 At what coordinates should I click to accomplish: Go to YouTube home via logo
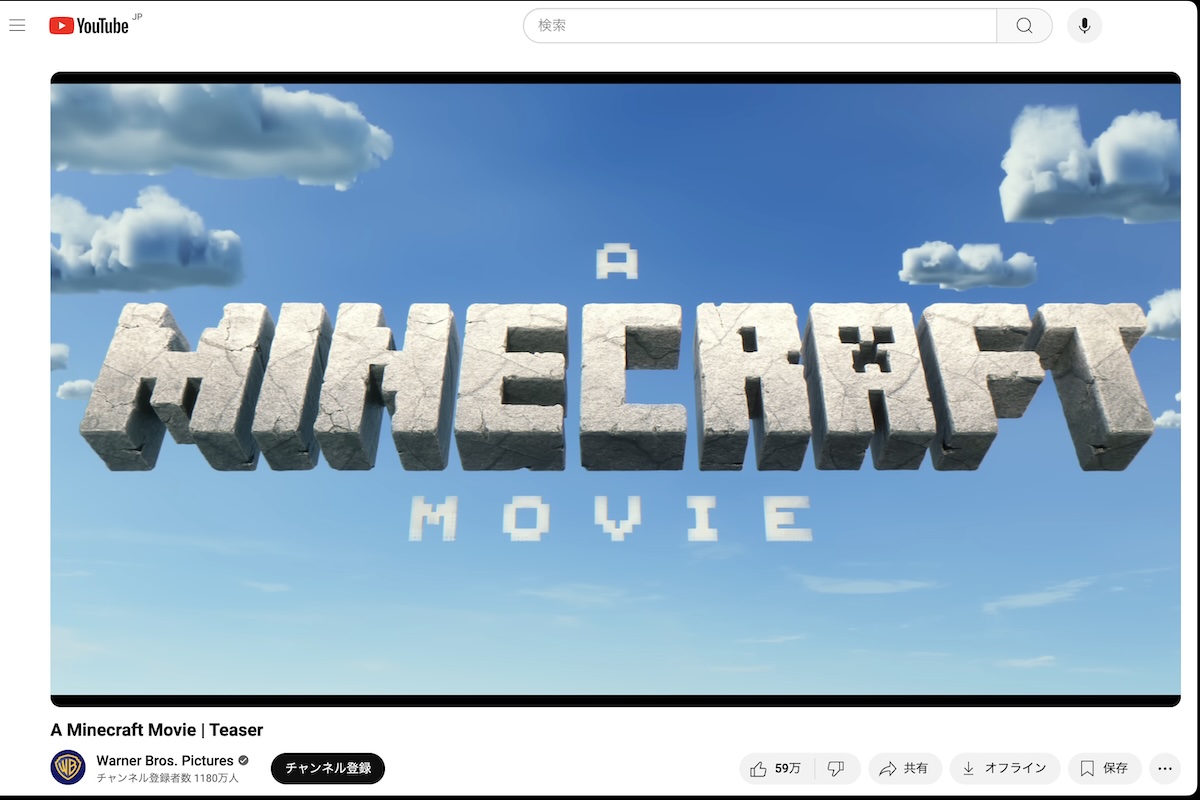point(89,26)
